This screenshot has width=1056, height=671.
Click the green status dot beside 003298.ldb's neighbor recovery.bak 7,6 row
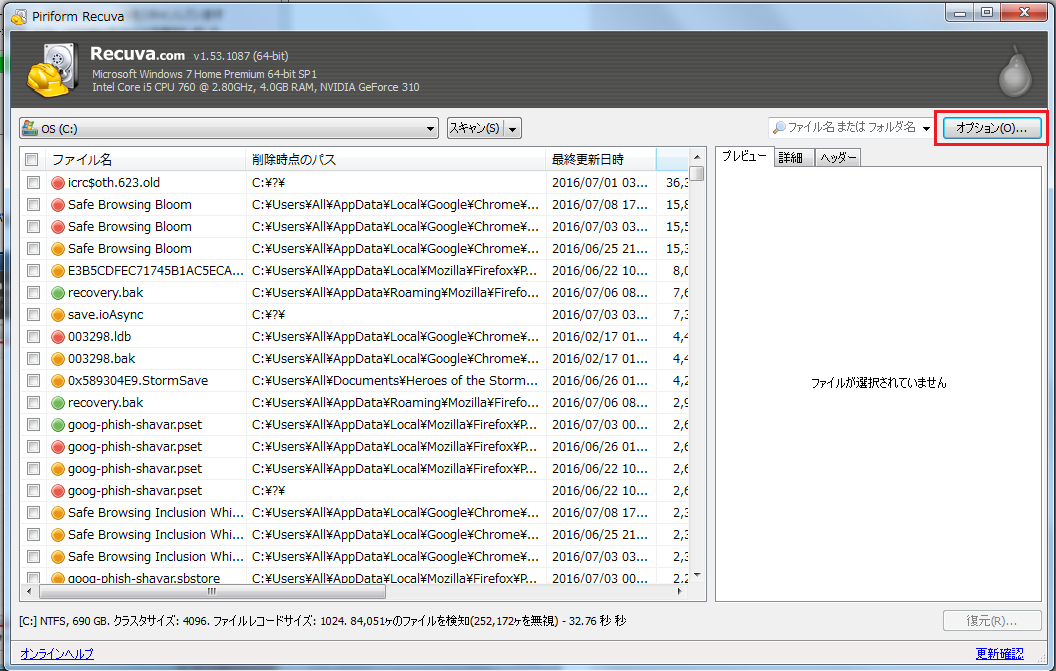58,292
